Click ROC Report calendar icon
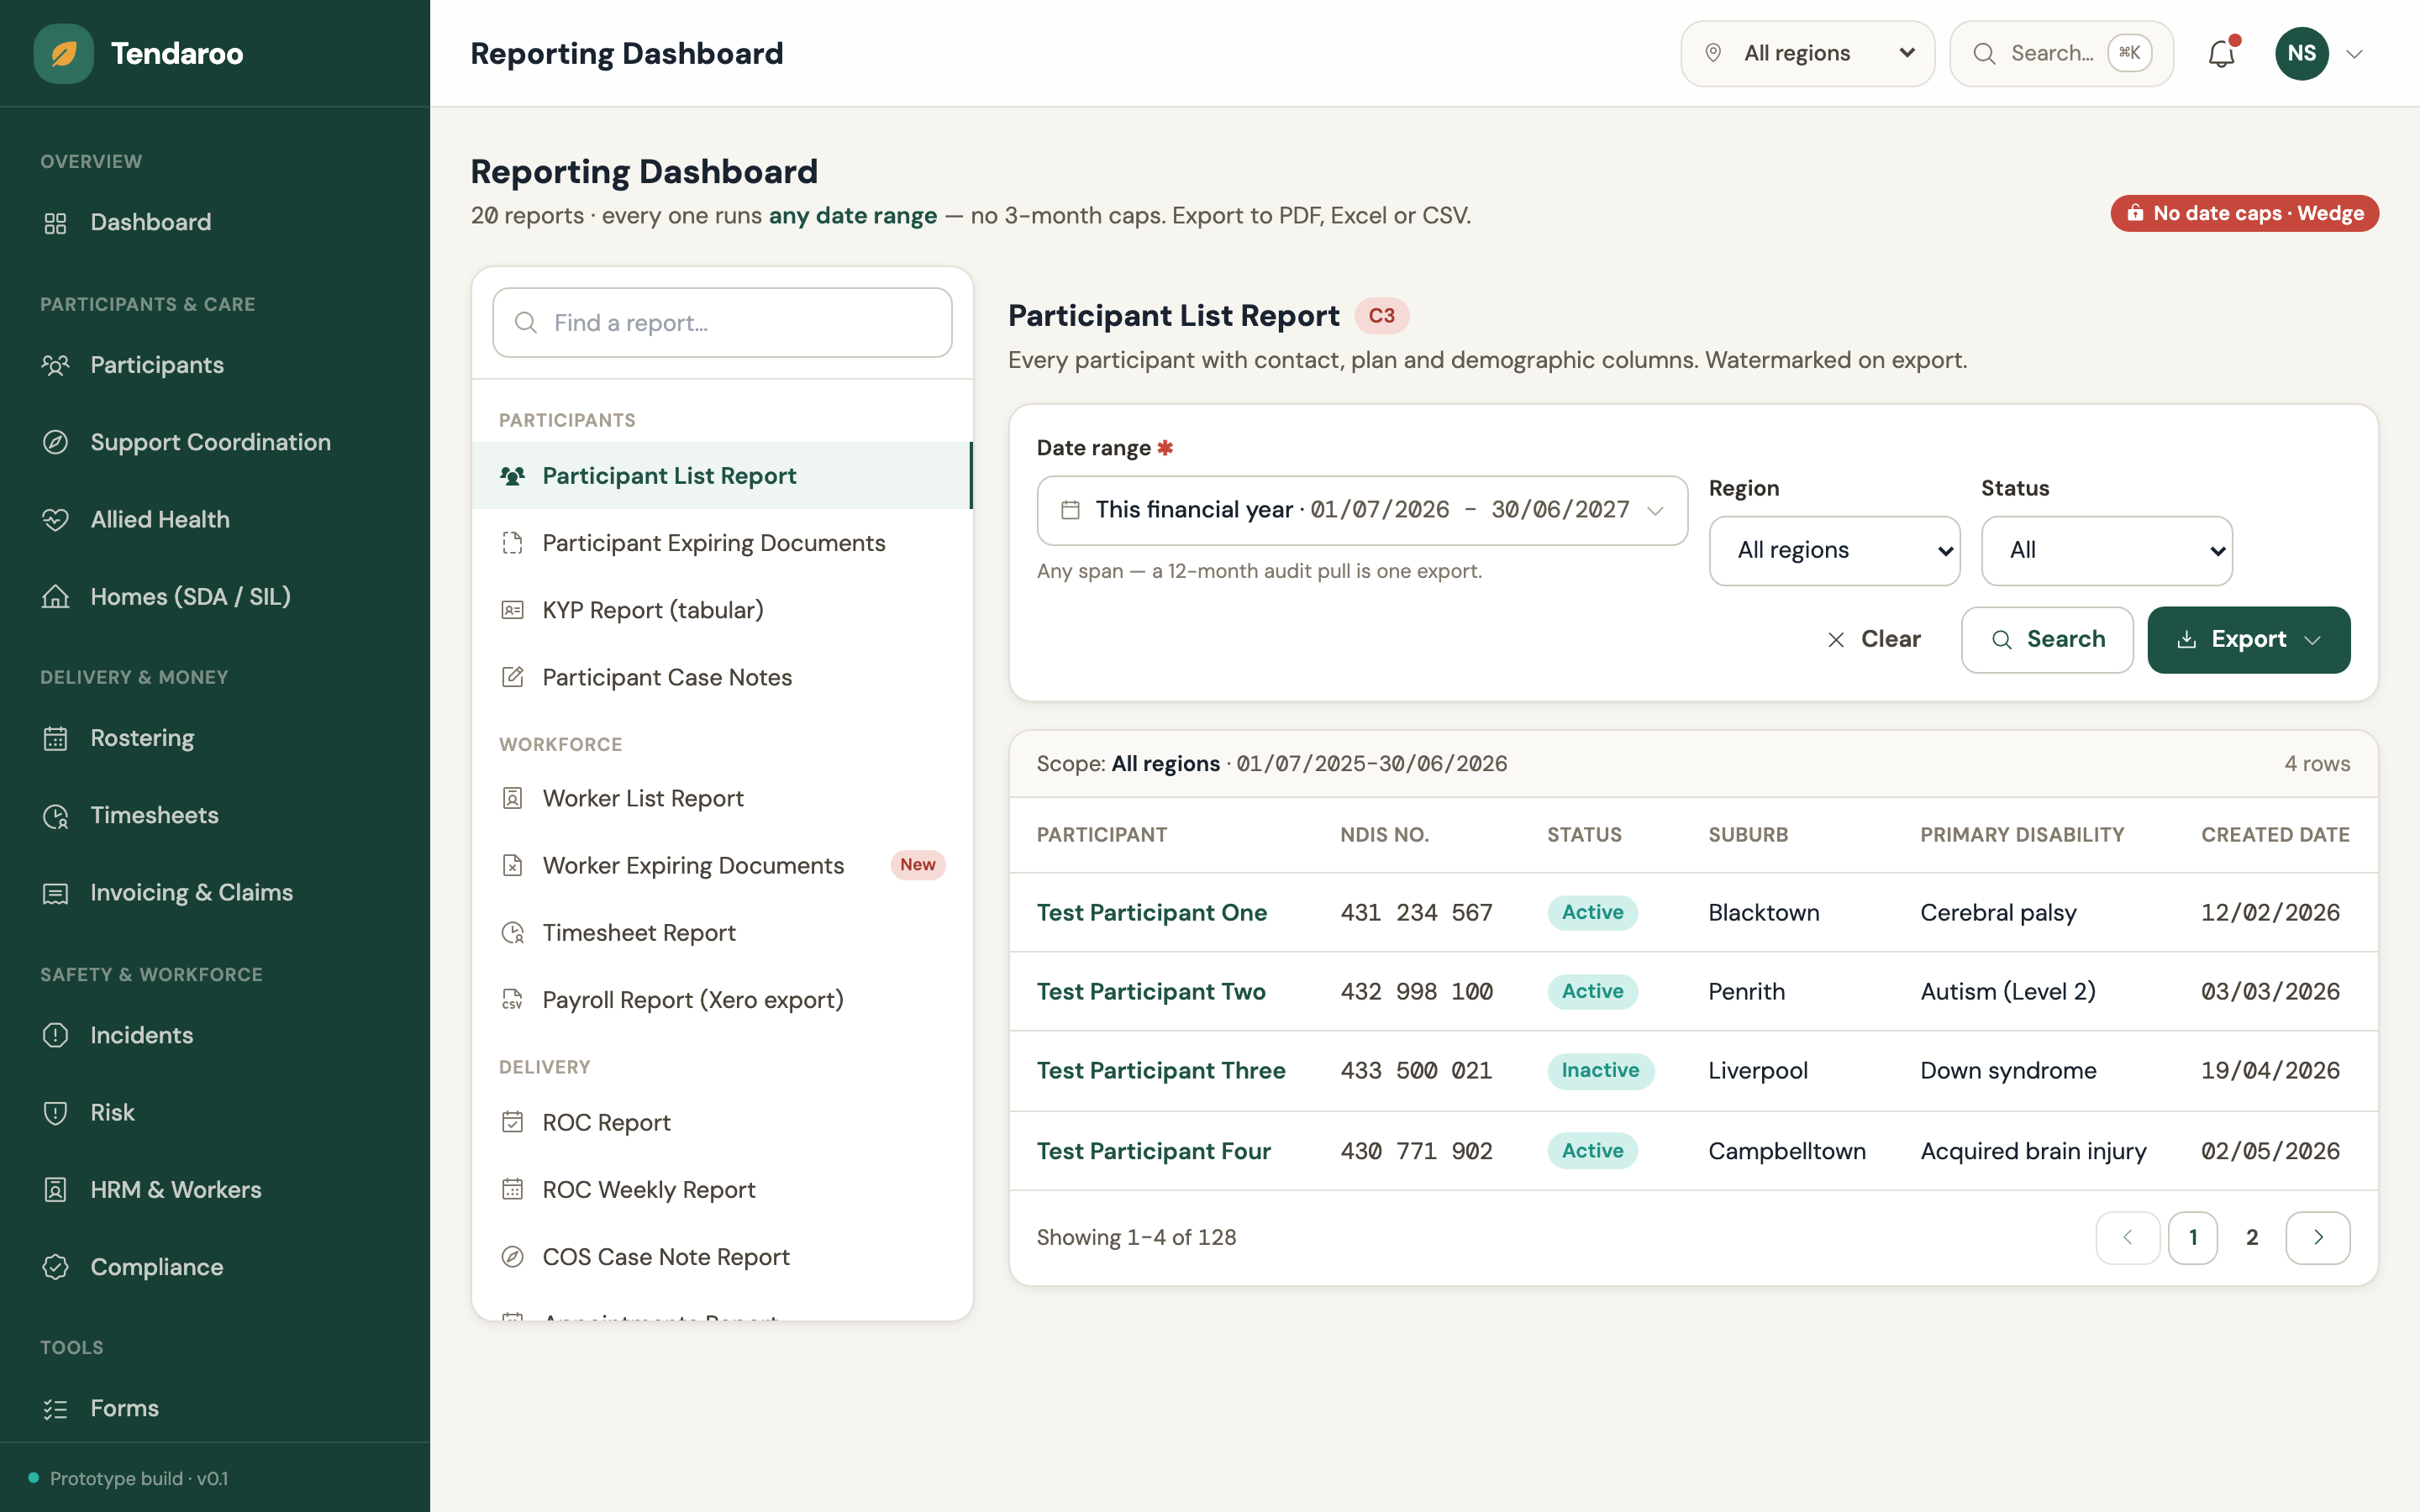The image size is (2420, 1512). point(512,1122)
